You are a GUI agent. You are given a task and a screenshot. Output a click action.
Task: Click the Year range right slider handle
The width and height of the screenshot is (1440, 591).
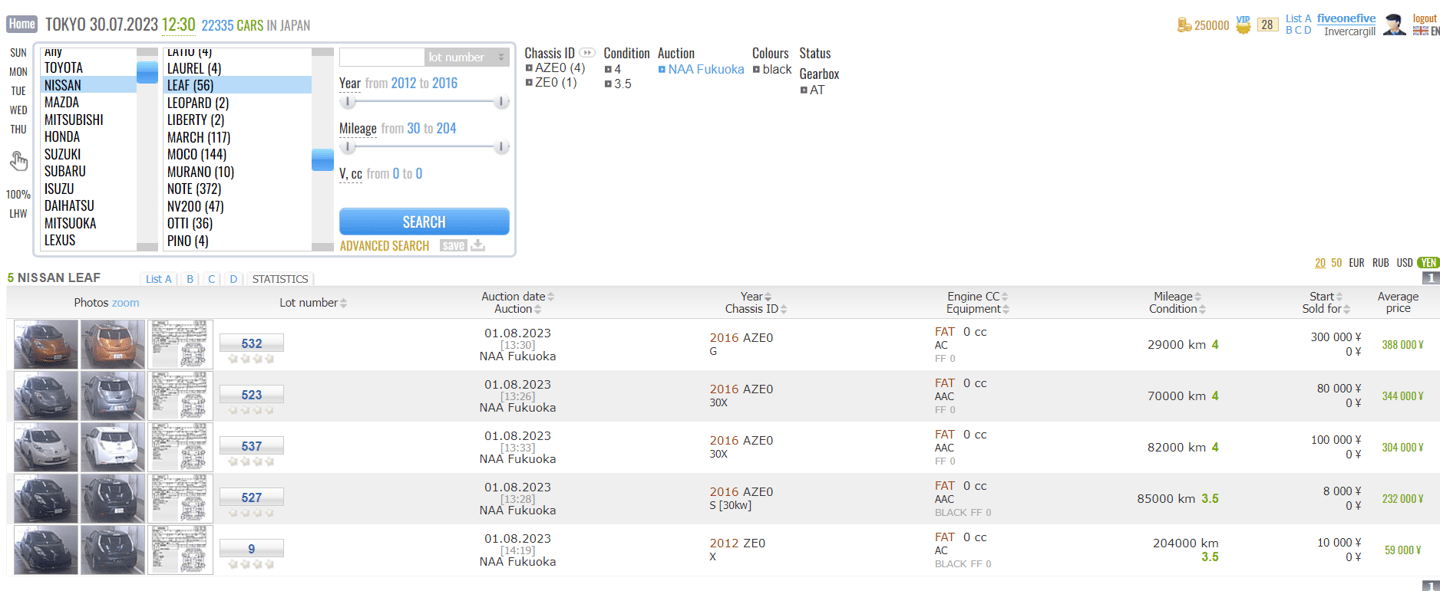pyautogui.click(x=502, y=102)
